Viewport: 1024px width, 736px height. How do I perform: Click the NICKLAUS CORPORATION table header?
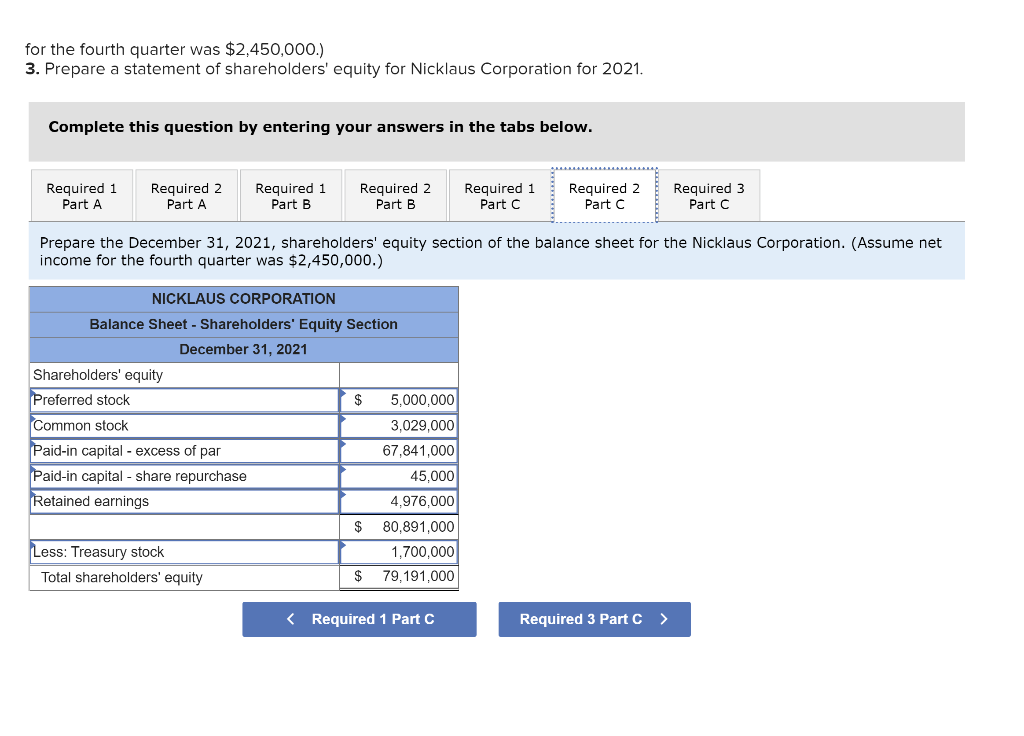coord(244,299)
